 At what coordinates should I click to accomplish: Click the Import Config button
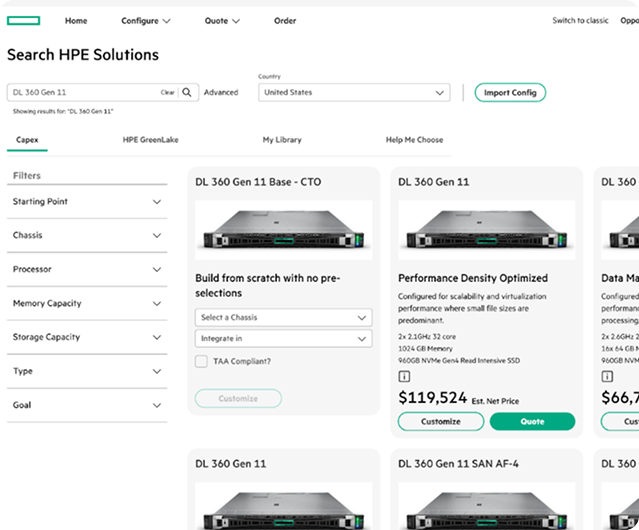[x=510, y=92]
